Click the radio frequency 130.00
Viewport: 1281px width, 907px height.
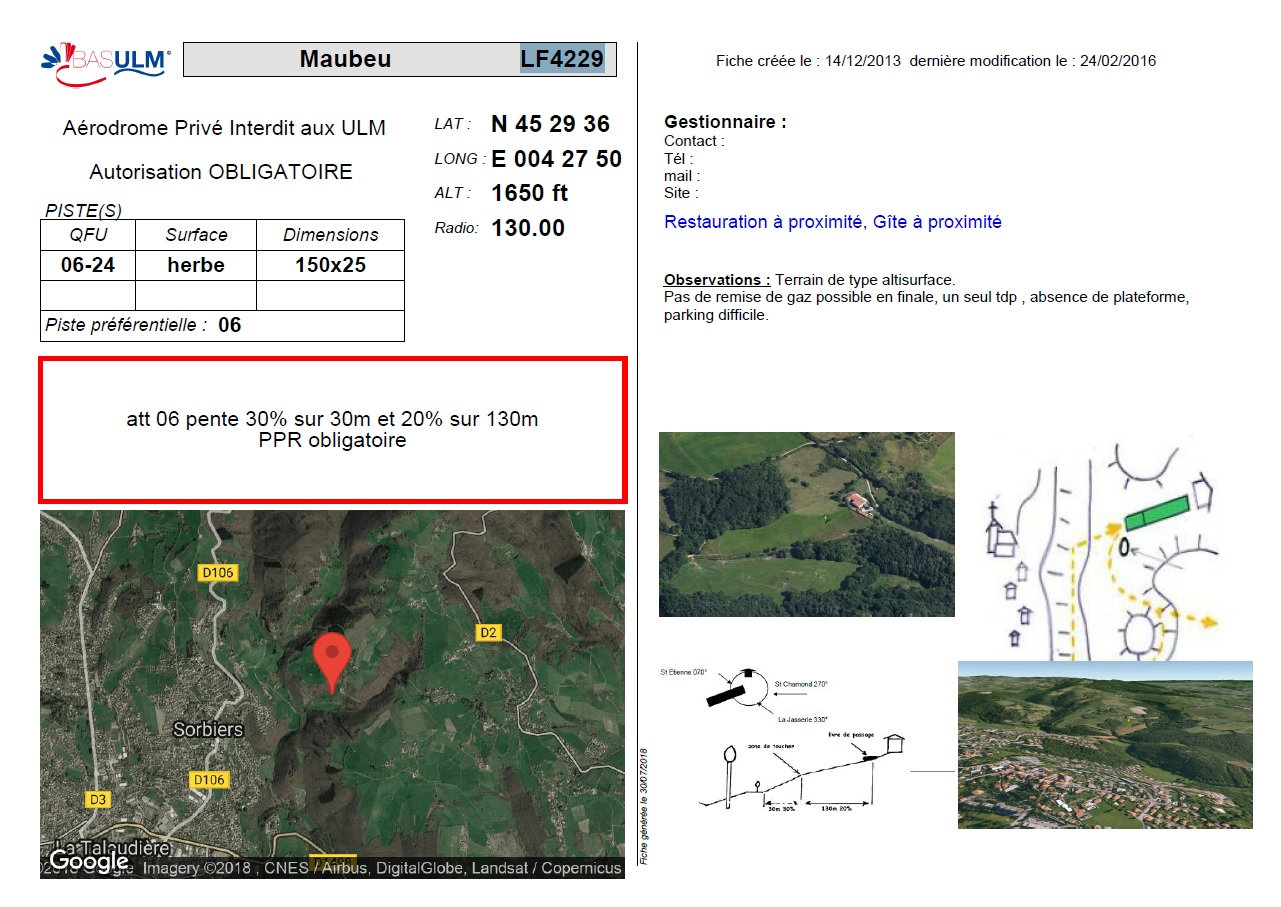(x=528, y=228)
